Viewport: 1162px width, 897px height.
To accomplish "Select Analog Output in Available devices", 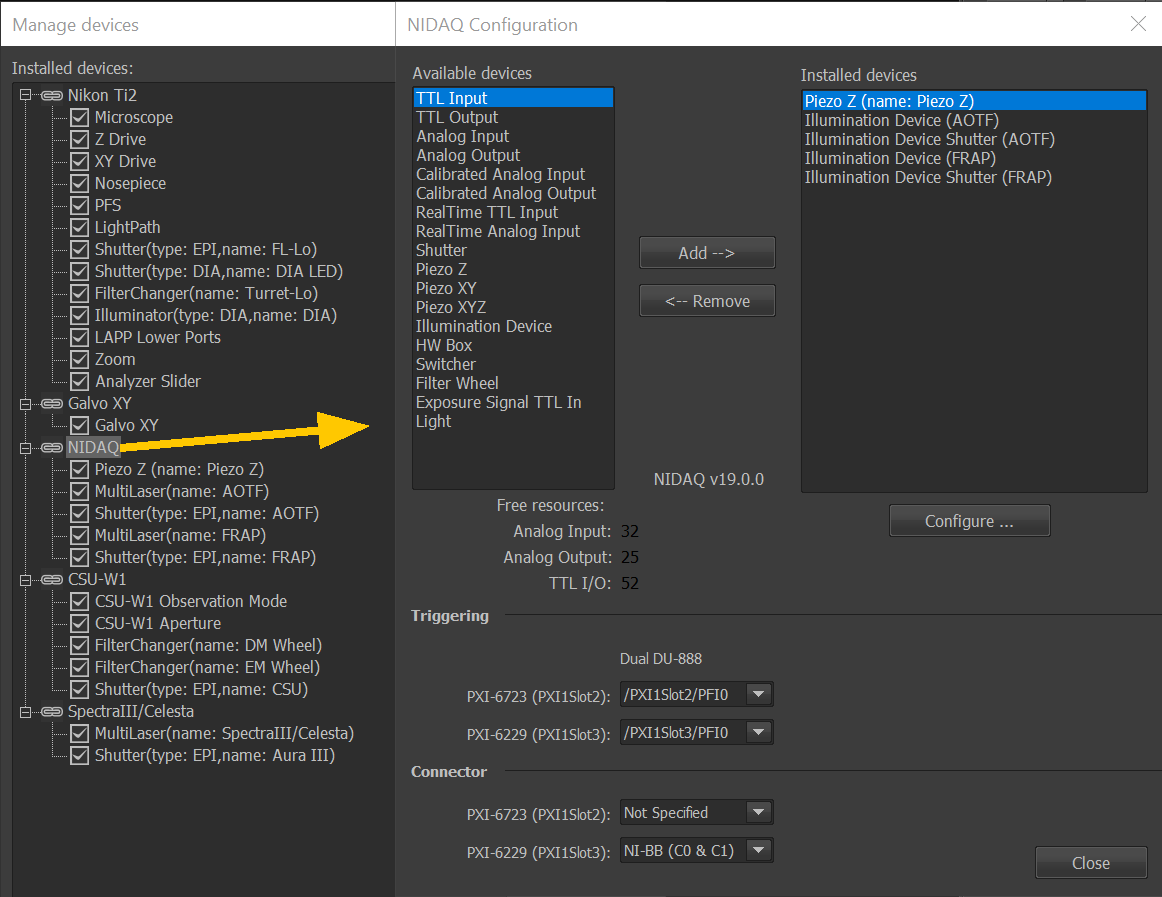I will pos(468,155).
